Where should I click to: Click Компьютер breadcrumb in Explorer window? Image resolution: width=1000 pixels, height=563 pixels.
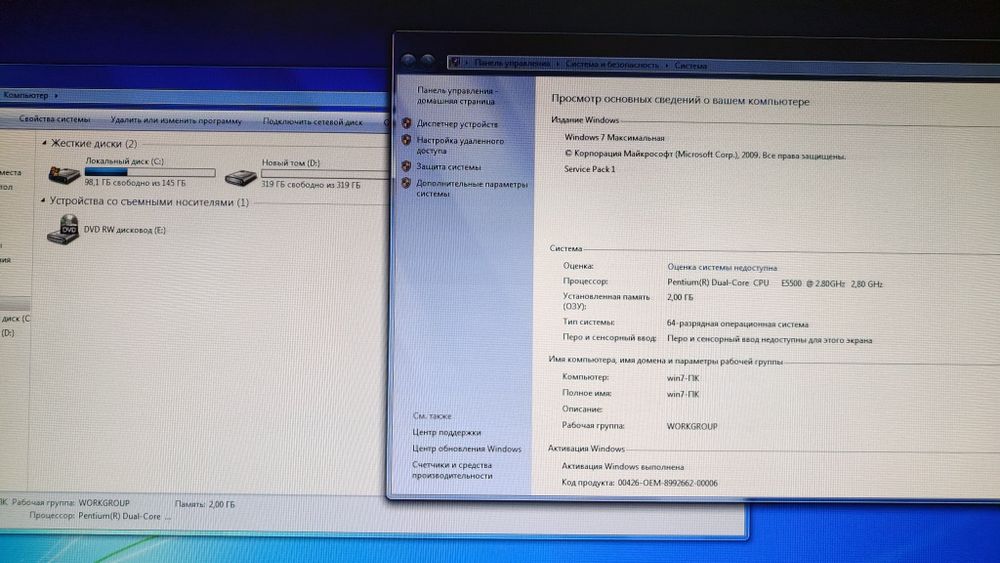point(26,95)
